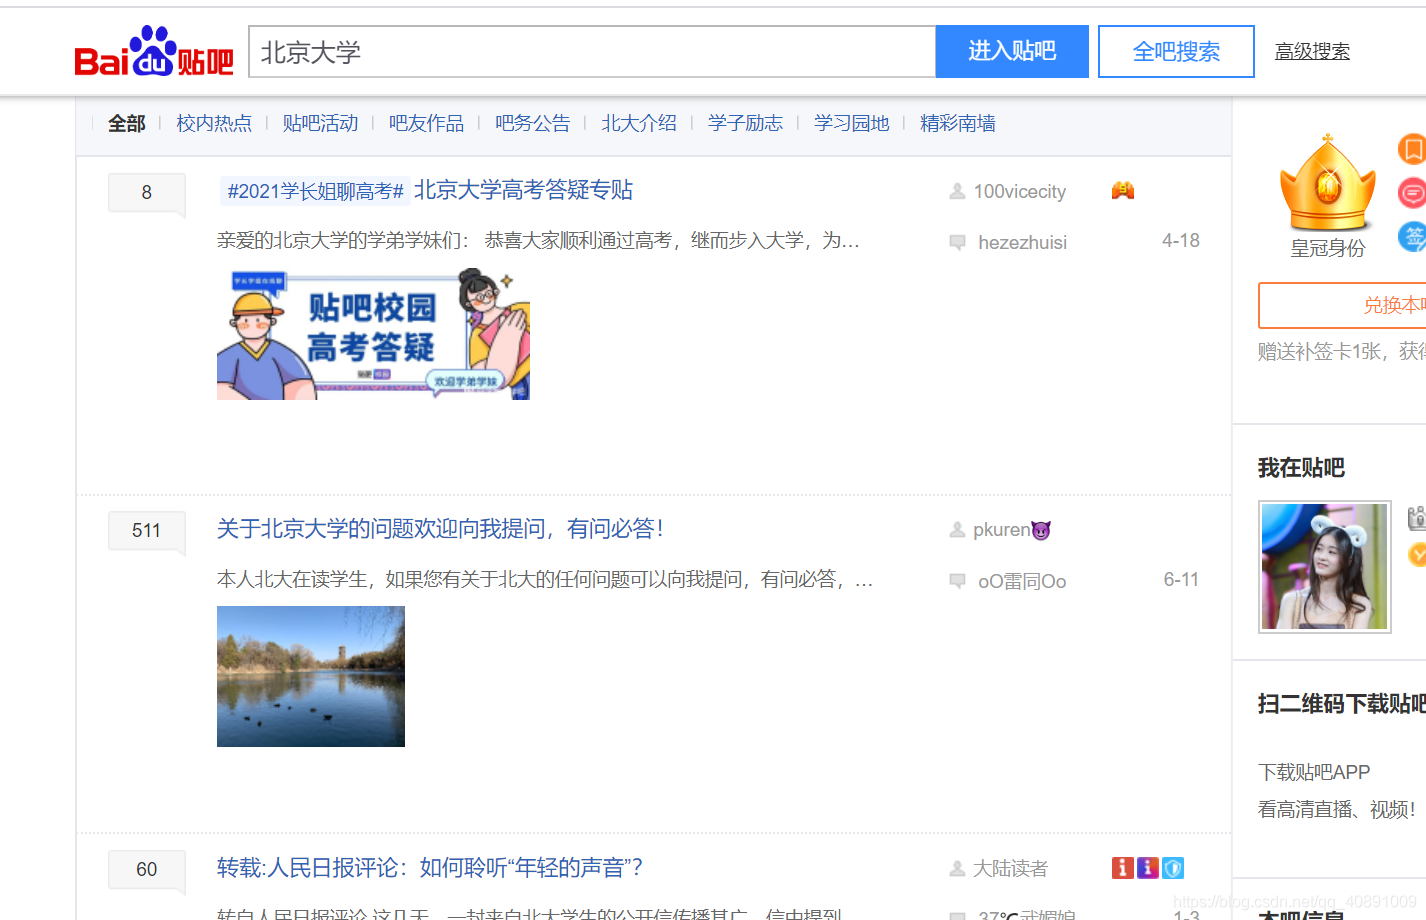Open the 精彩南墙 tab
This screenshot has width=1426, height=920.
tap(958, 123)
